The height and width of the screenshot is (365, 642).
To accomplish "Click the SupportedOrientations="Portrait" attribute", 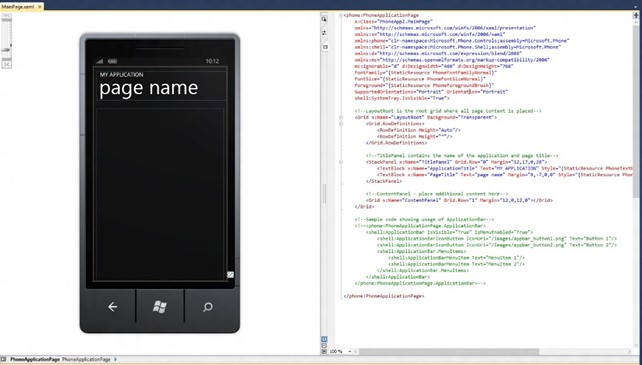I will click(400, 92).
